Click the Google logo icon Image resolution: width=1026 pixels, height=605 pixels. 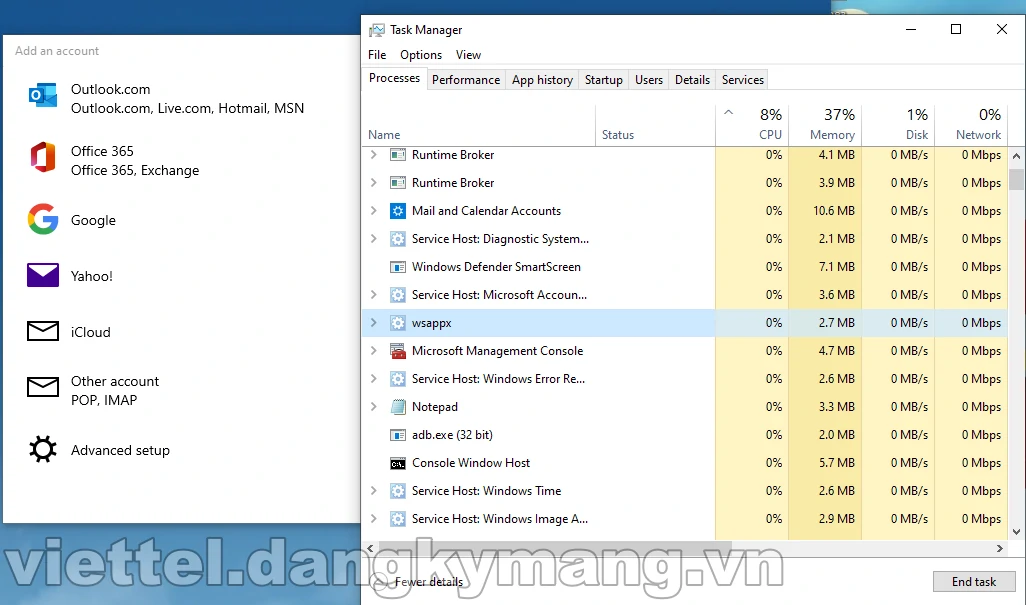pyautogui.click(x=43, y=219)
